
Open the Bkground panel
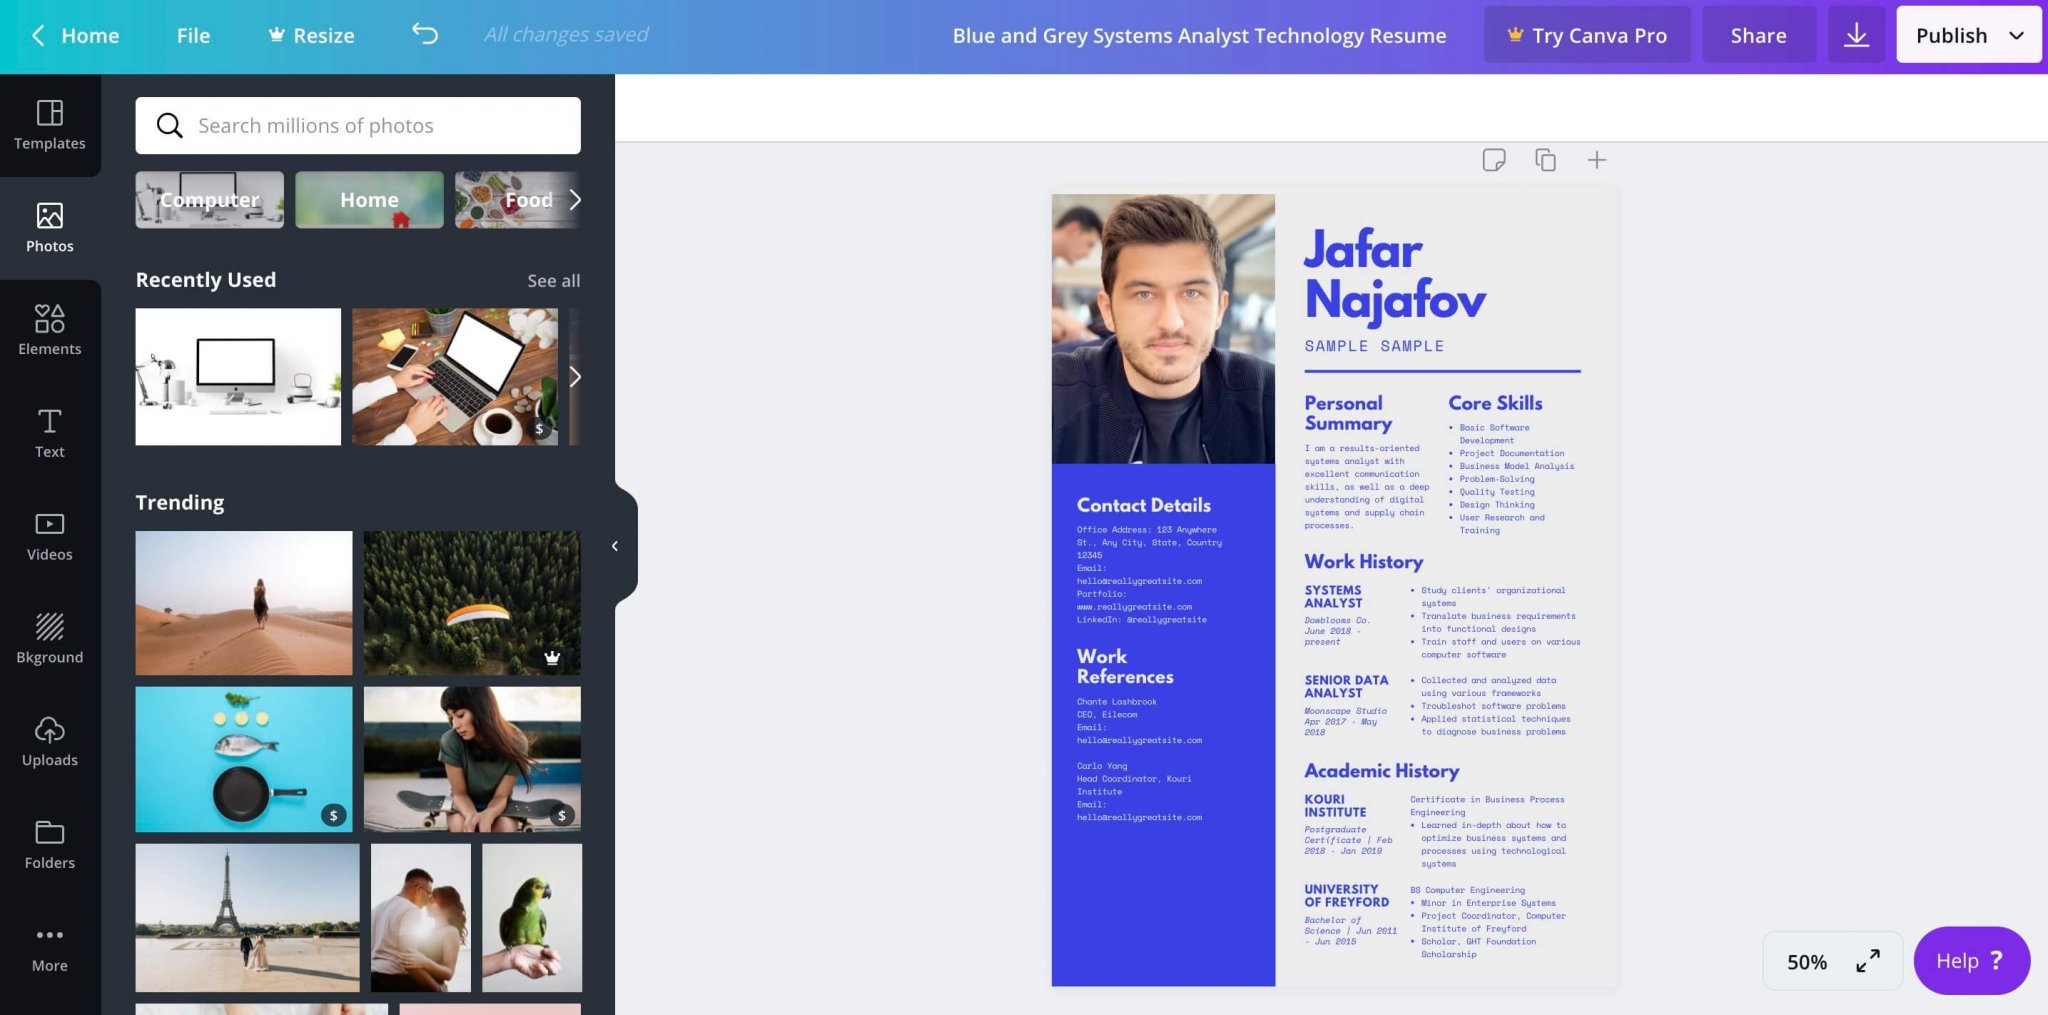(x=49, y=639)
